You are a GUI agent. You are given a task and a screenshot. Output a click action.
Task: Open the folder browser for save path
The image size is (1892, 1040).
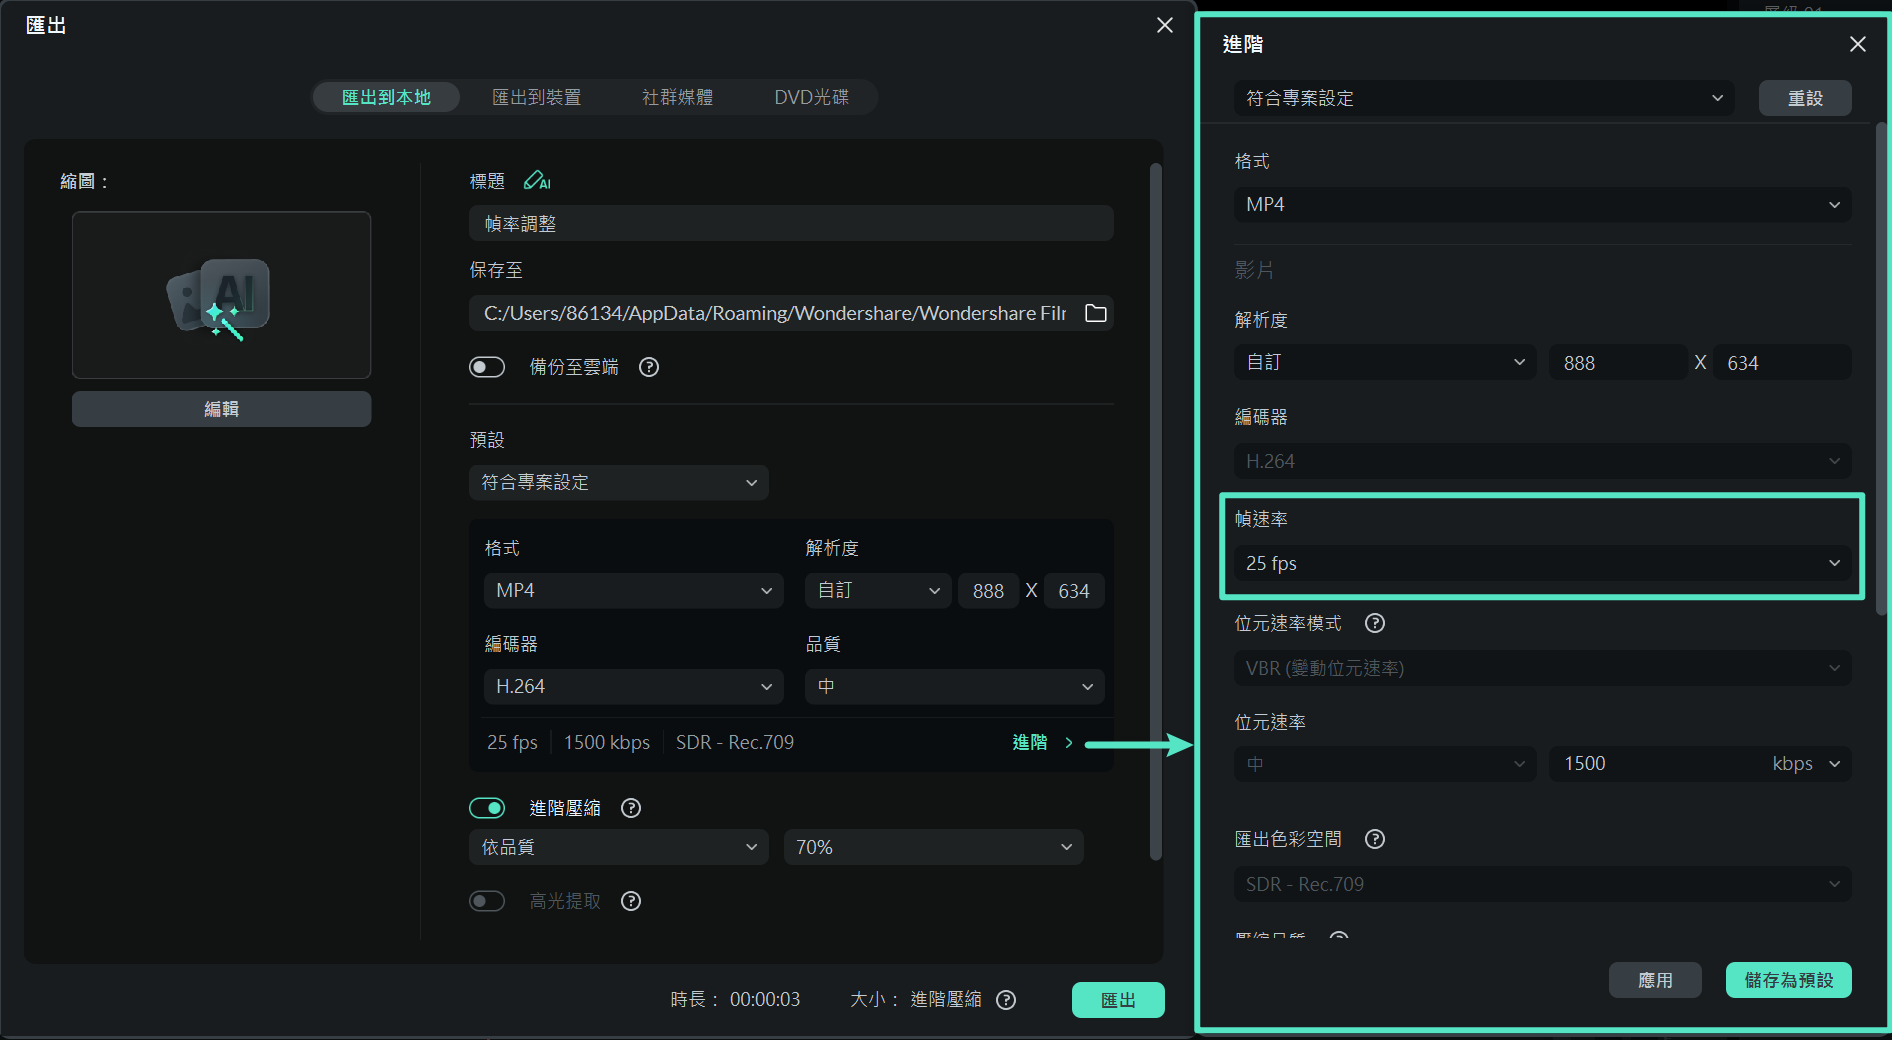1095,313
